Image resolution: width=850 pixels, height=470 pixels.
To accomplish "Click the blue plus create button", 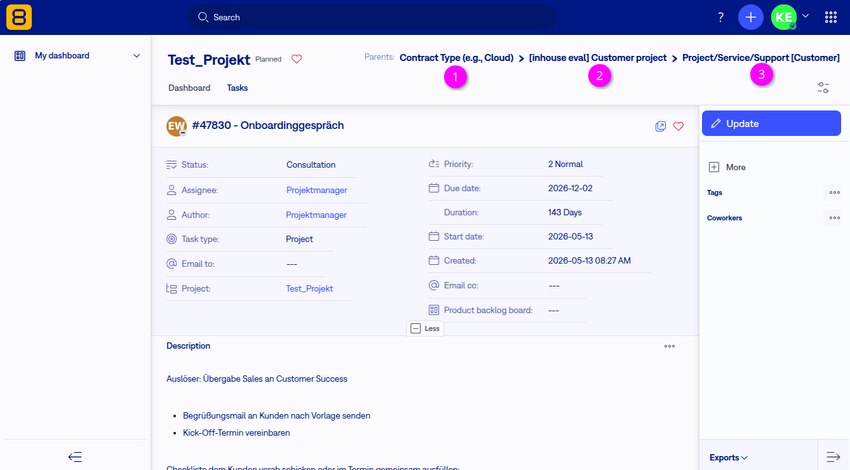I will pos(750,17).
